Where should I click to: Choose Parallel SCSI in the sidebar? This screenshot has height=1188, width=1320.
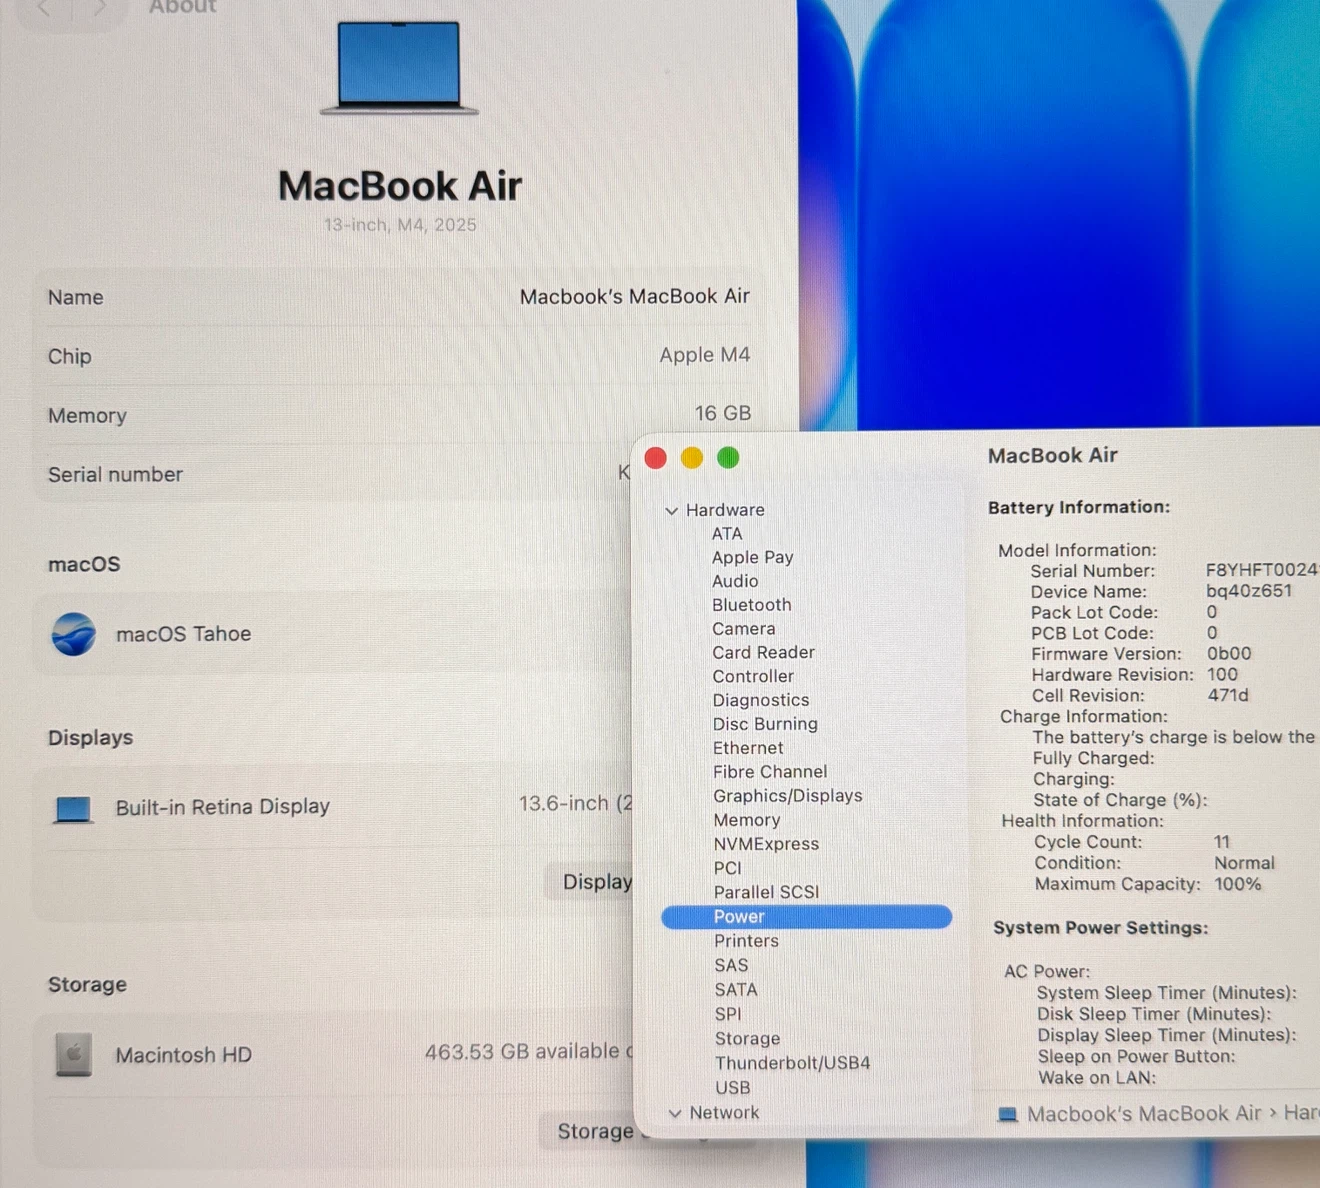766,892
